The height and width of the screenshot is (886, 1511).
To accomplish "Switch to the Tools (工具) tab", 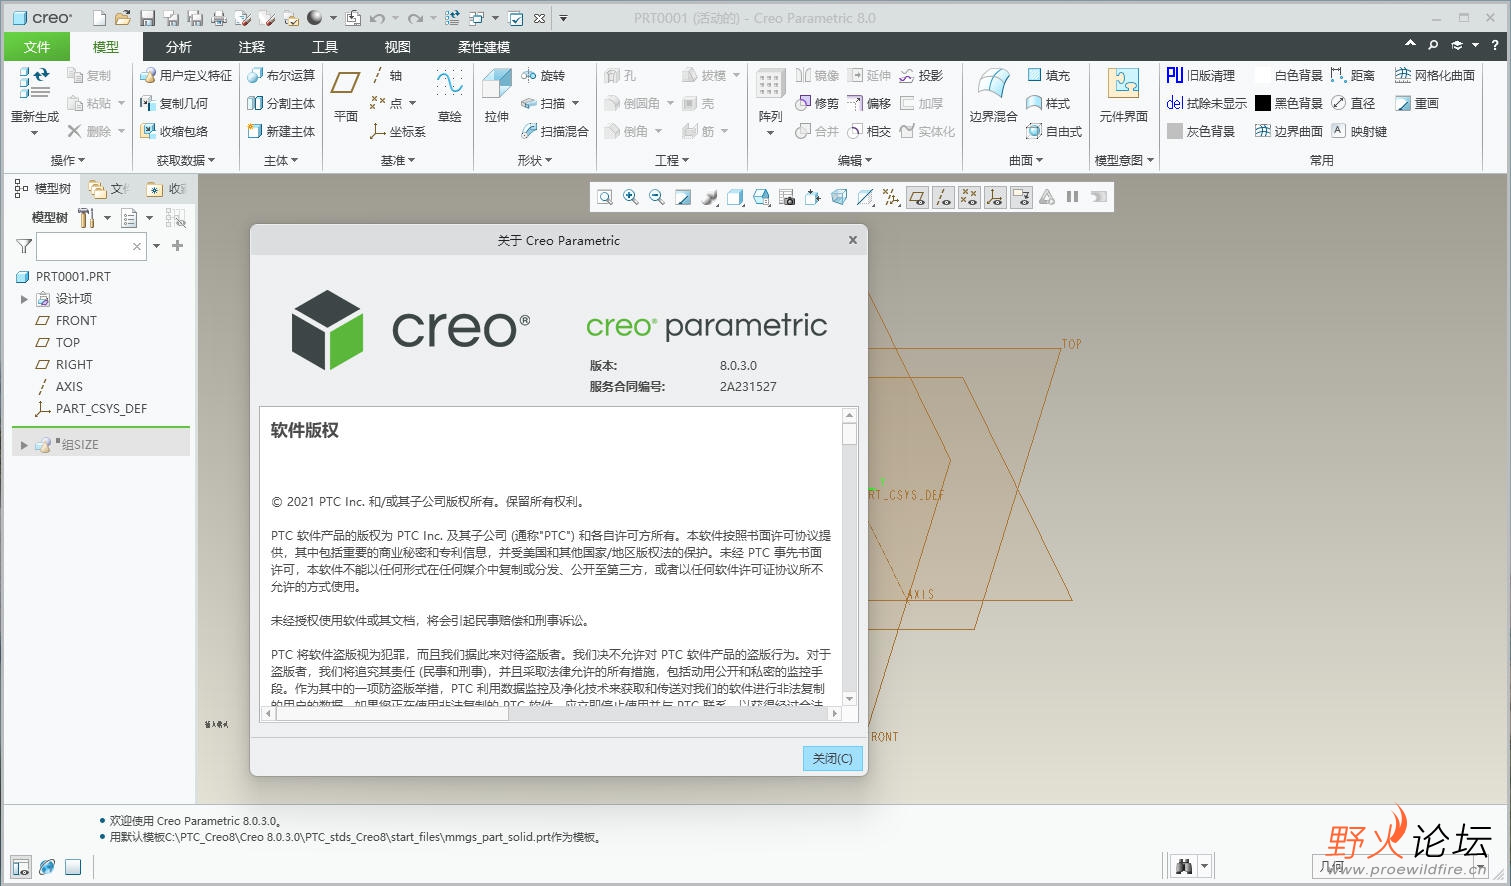I will click(325, 46).
